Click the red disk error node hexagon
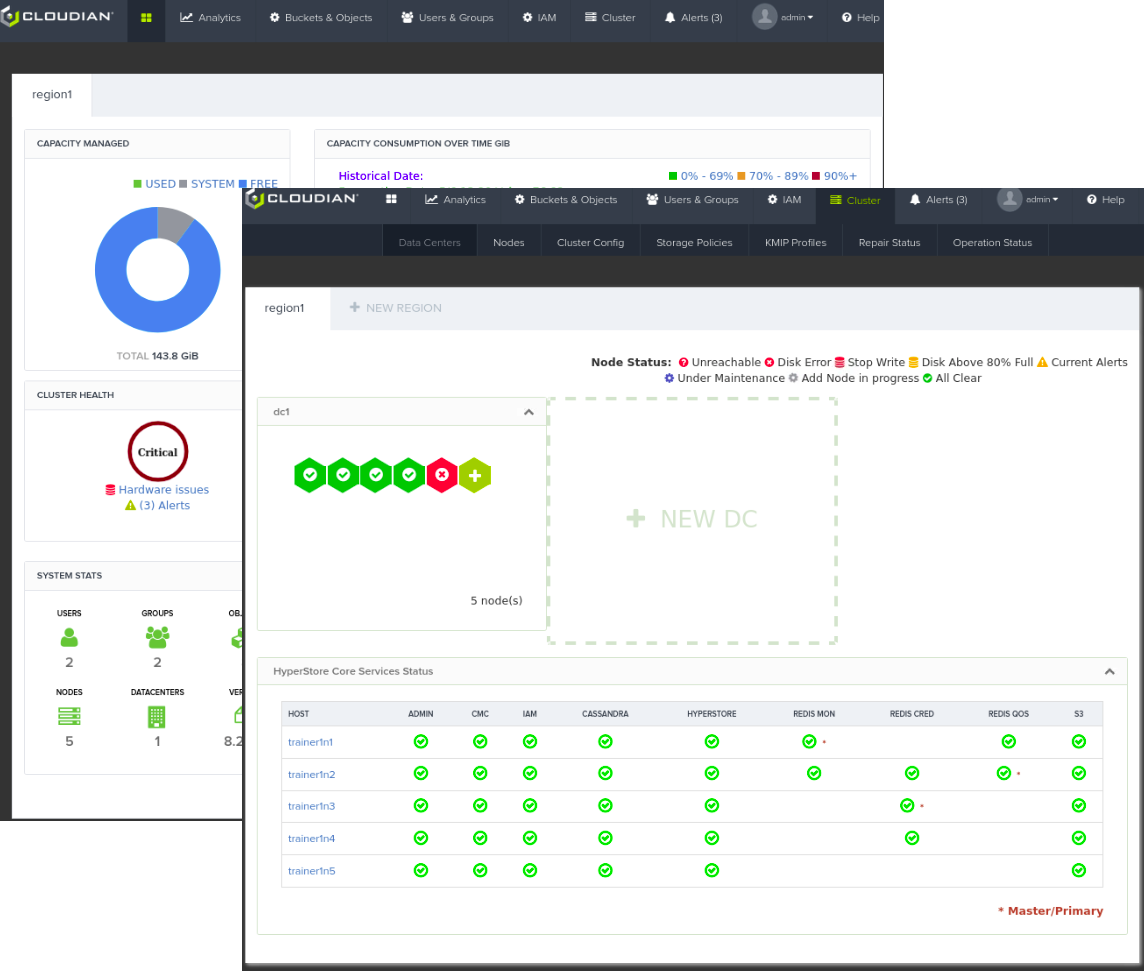The image size is (1144, 971). coord(442,475)
